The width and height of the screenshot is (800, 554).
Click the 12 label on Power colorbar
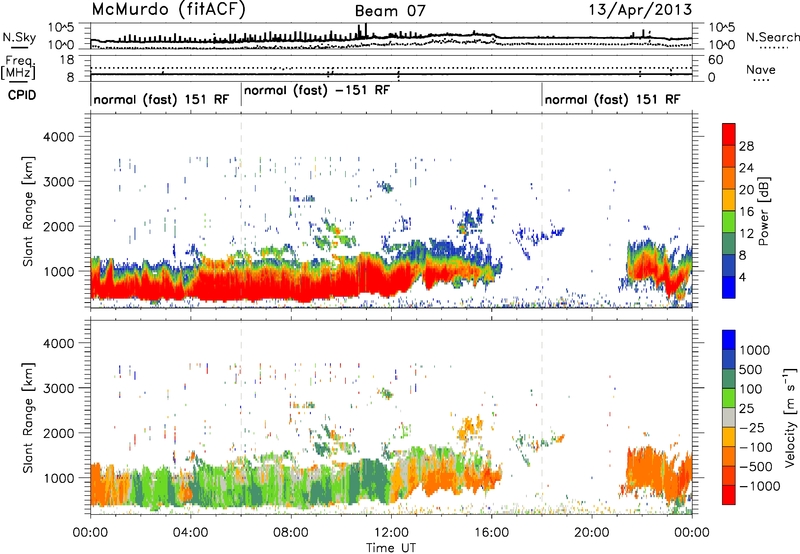pyautogui.click(x=746, y=234)
